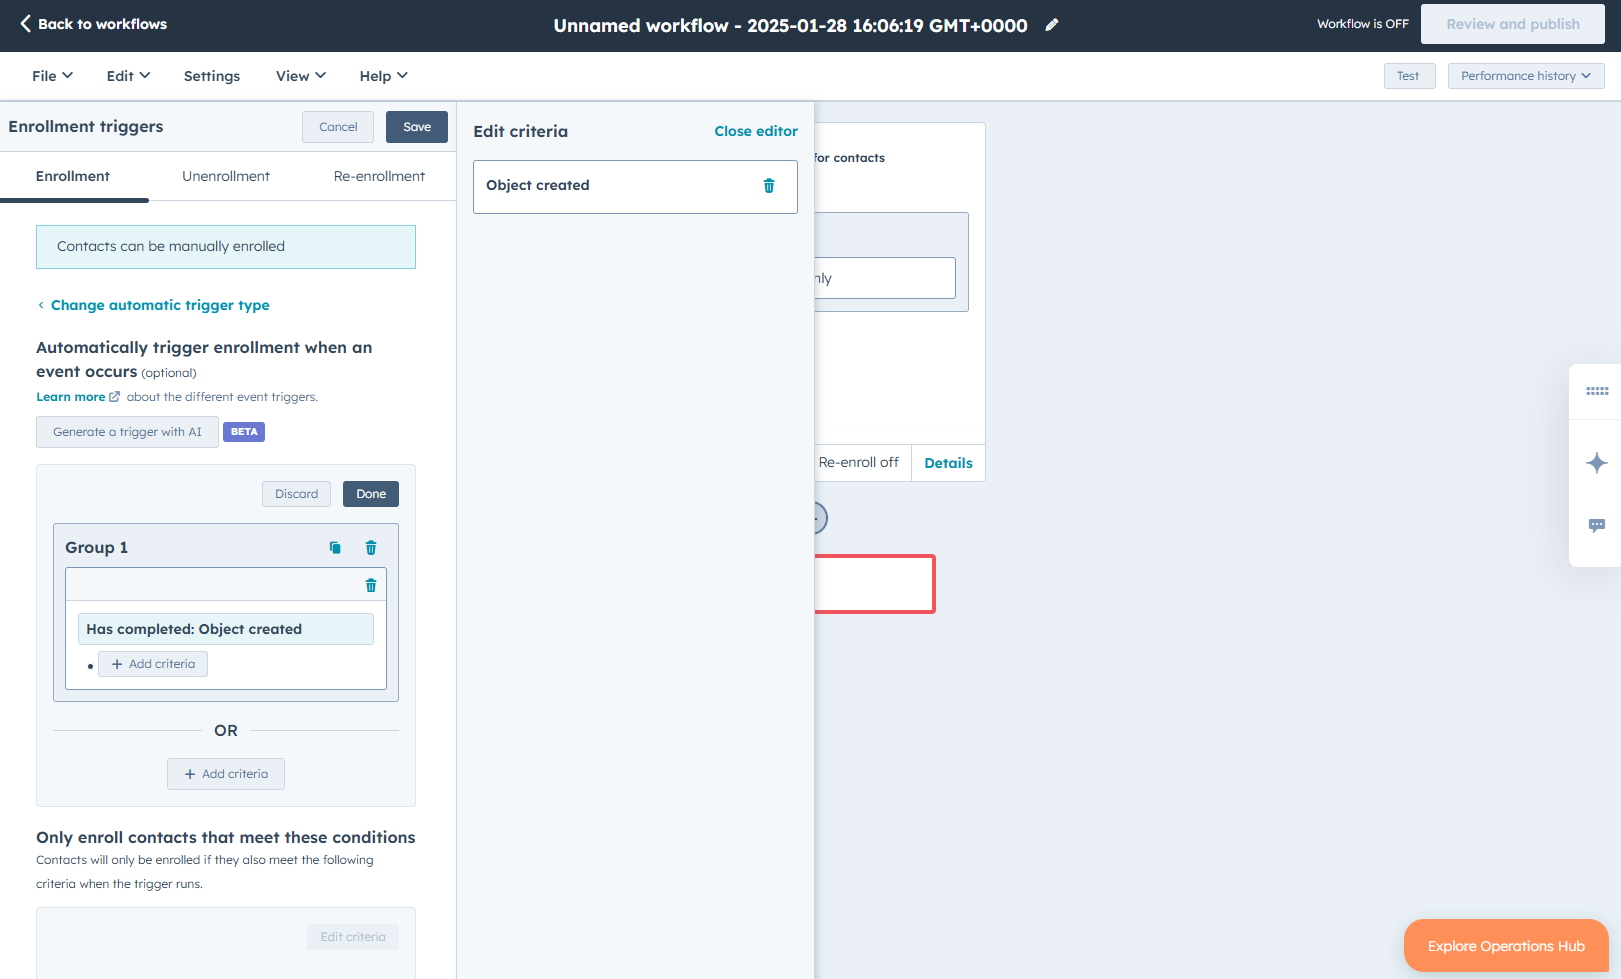Open the AI sparkle assistant icon

point(1597,463)
